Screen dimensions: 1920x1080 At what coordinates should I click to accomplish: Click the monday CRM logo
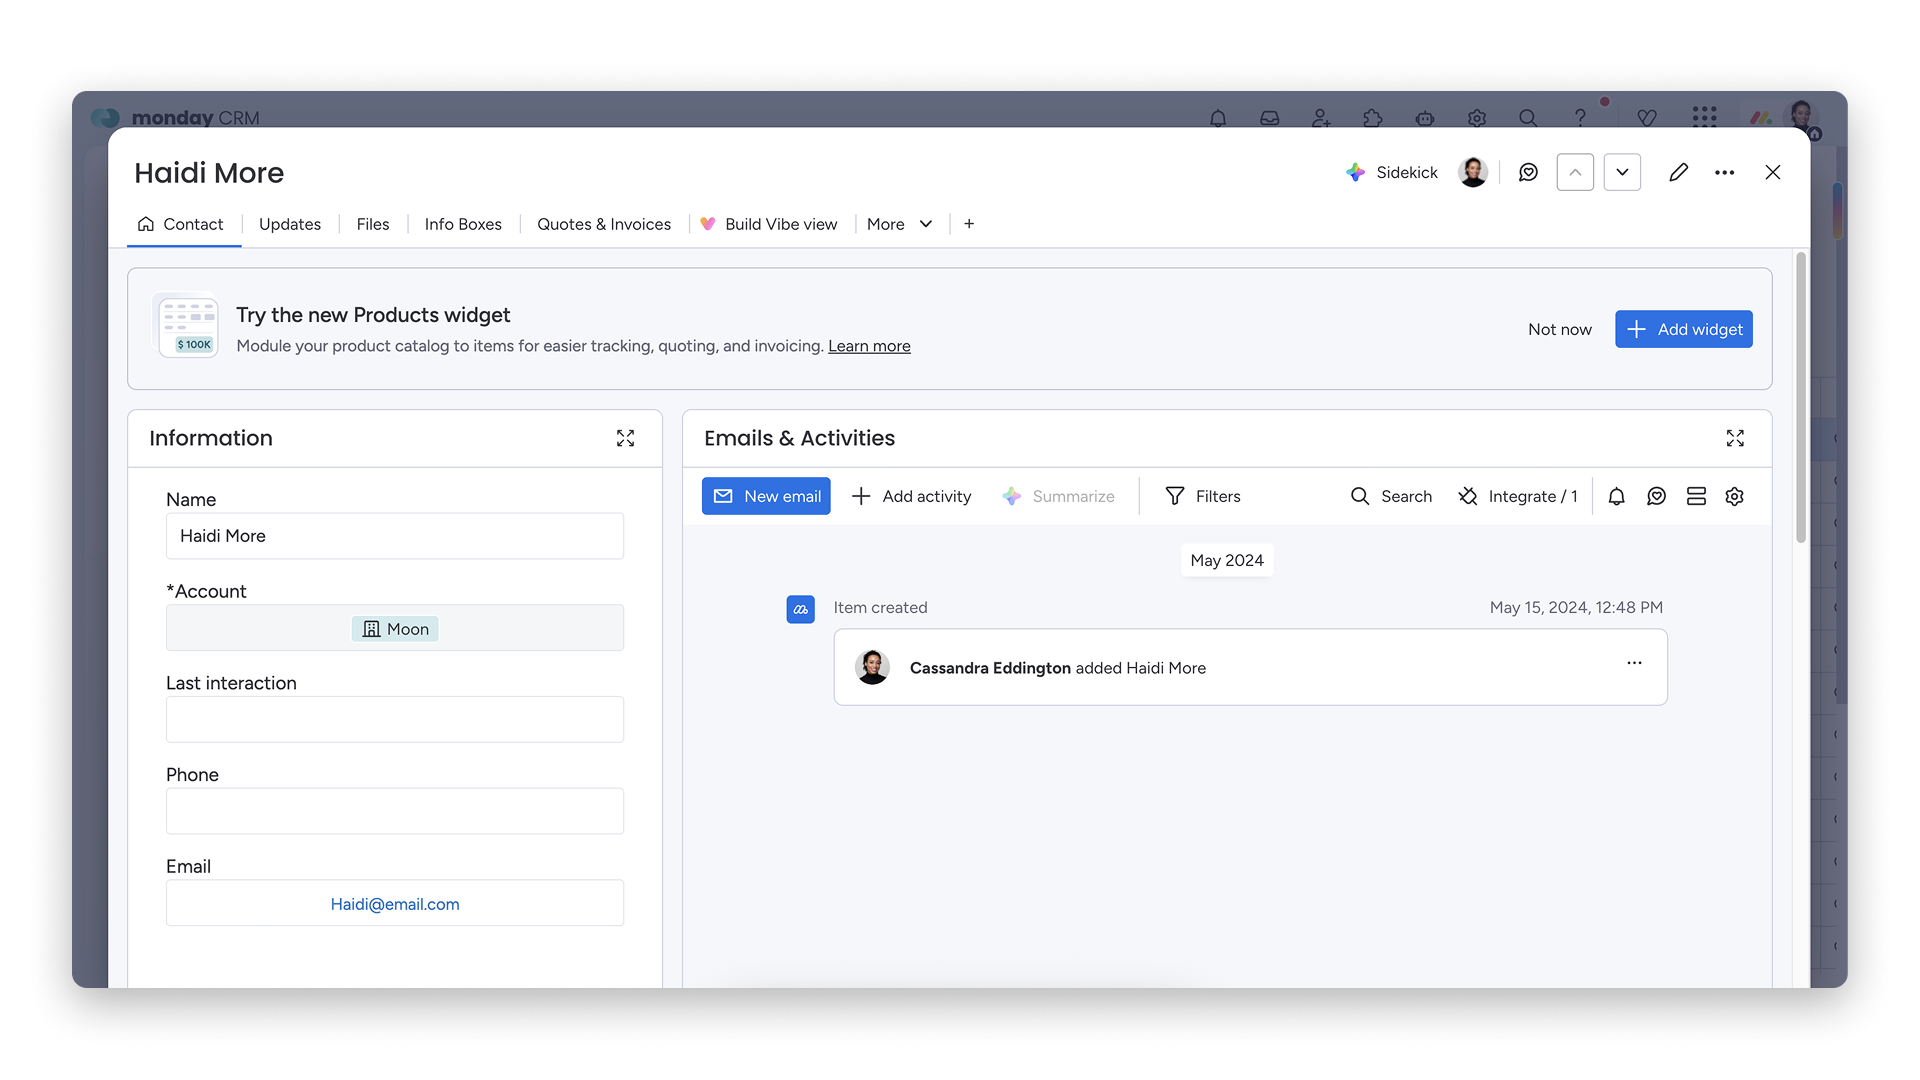click(x=176, y=118)
